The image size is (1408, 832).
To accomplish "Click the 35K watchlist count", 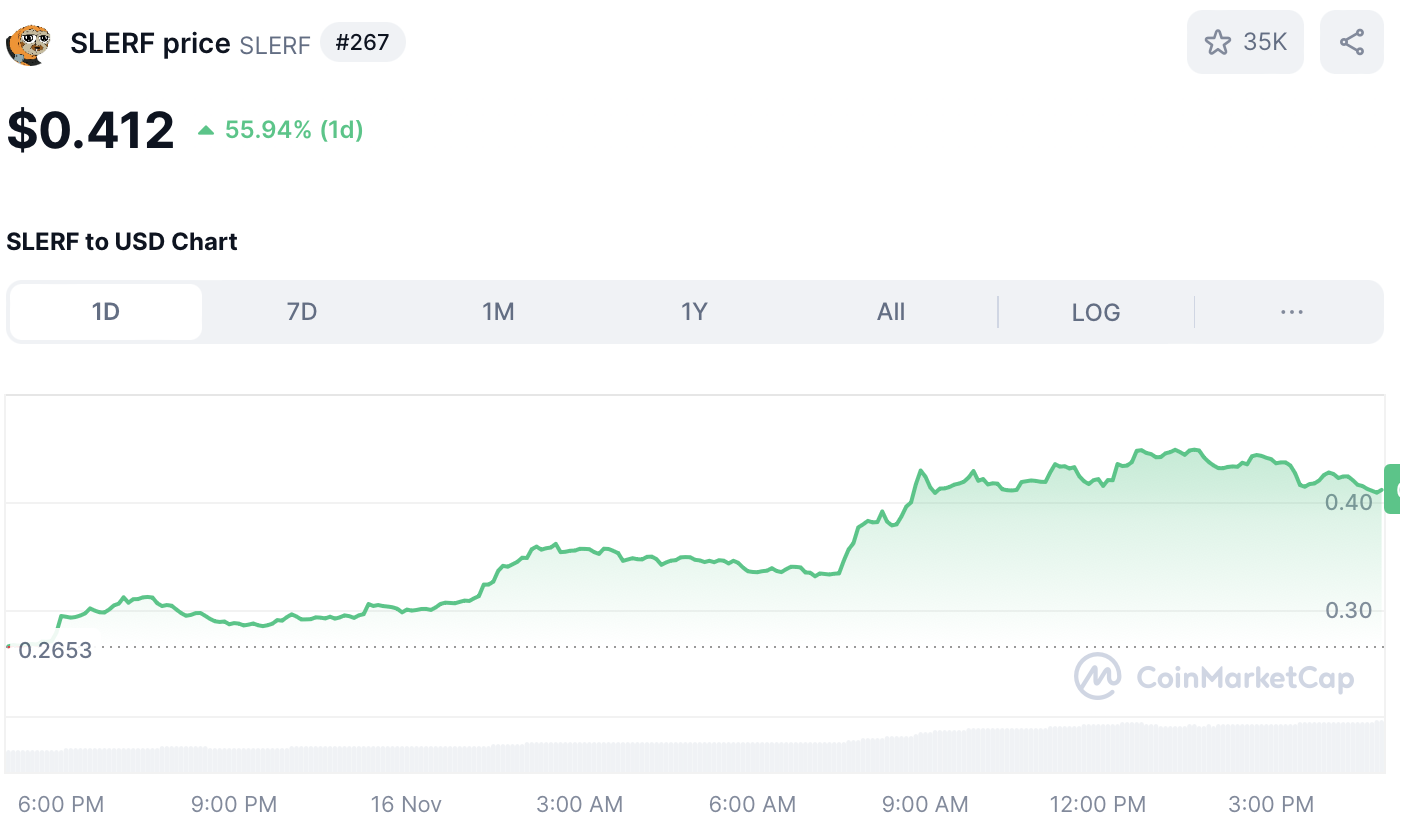I will tap(1265, 42).
